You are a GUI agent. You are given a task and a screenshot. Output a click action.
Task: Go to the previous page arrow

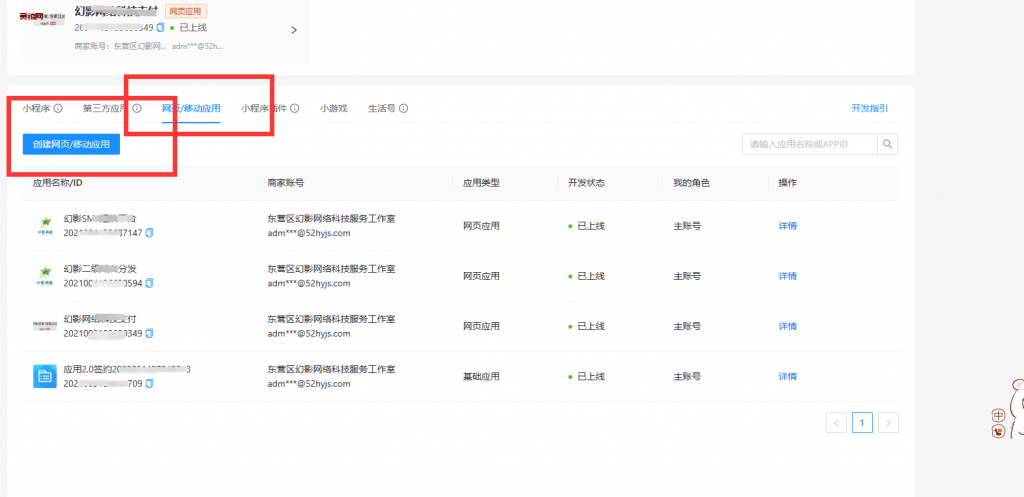[837, 422]
